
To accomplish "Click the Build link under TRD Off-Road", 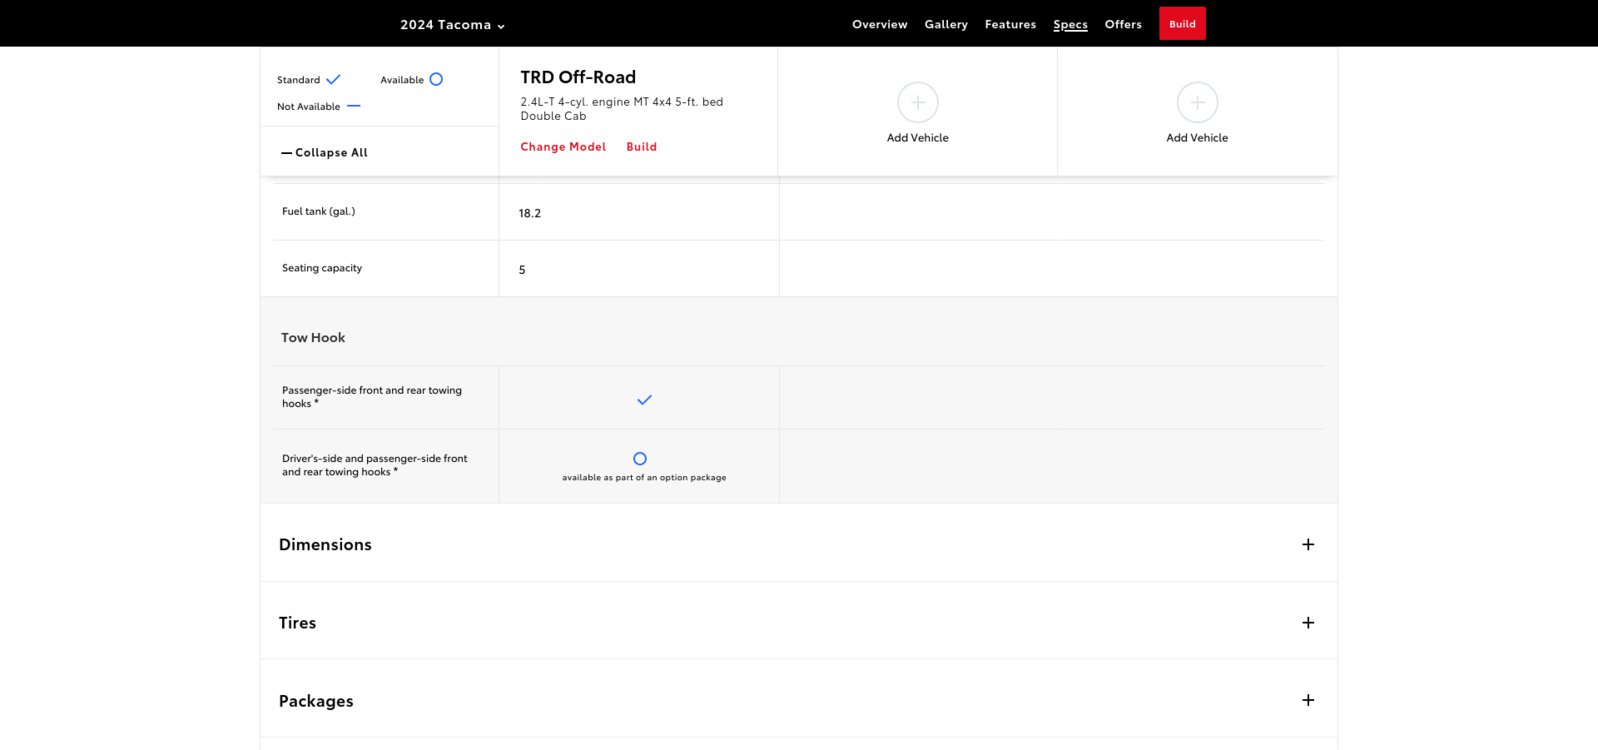I will pos(641,147).
